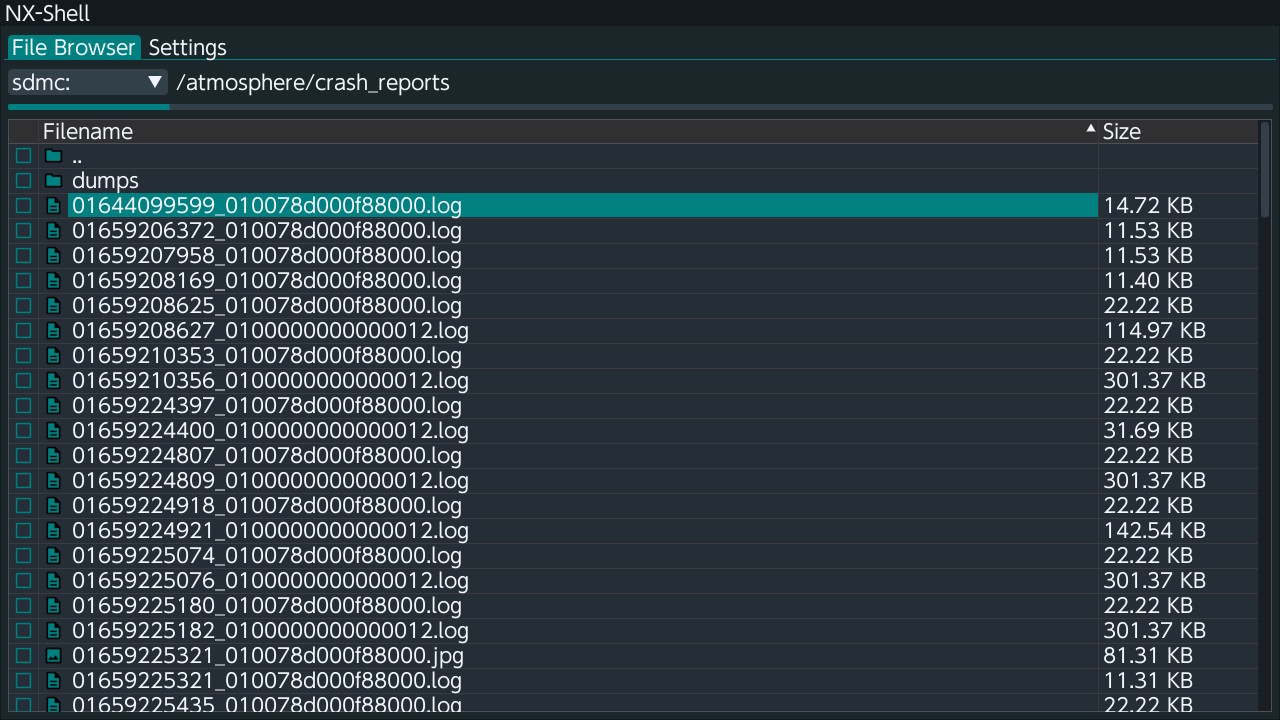Click file icon of 01644099599_010078d000f88000.log

coord(54,206)
